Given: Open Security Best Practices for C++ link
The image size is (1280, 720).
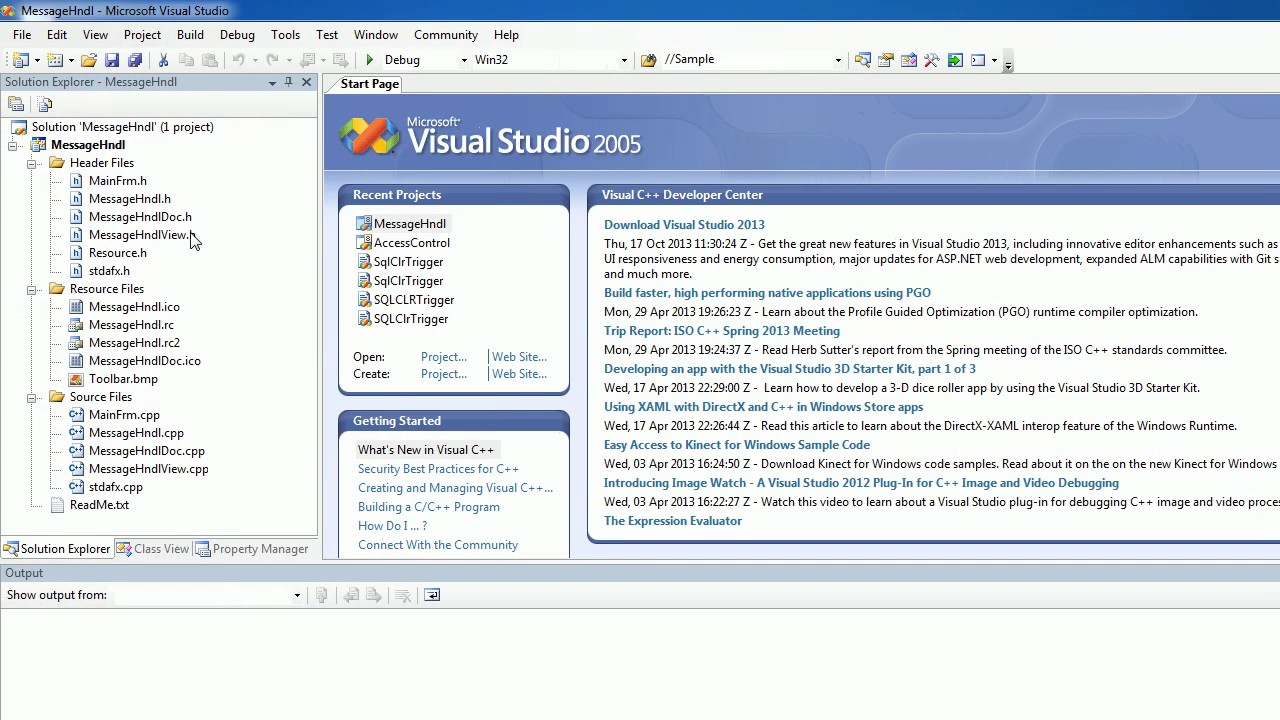Looking at the screenshot, I should pos(438,469).
